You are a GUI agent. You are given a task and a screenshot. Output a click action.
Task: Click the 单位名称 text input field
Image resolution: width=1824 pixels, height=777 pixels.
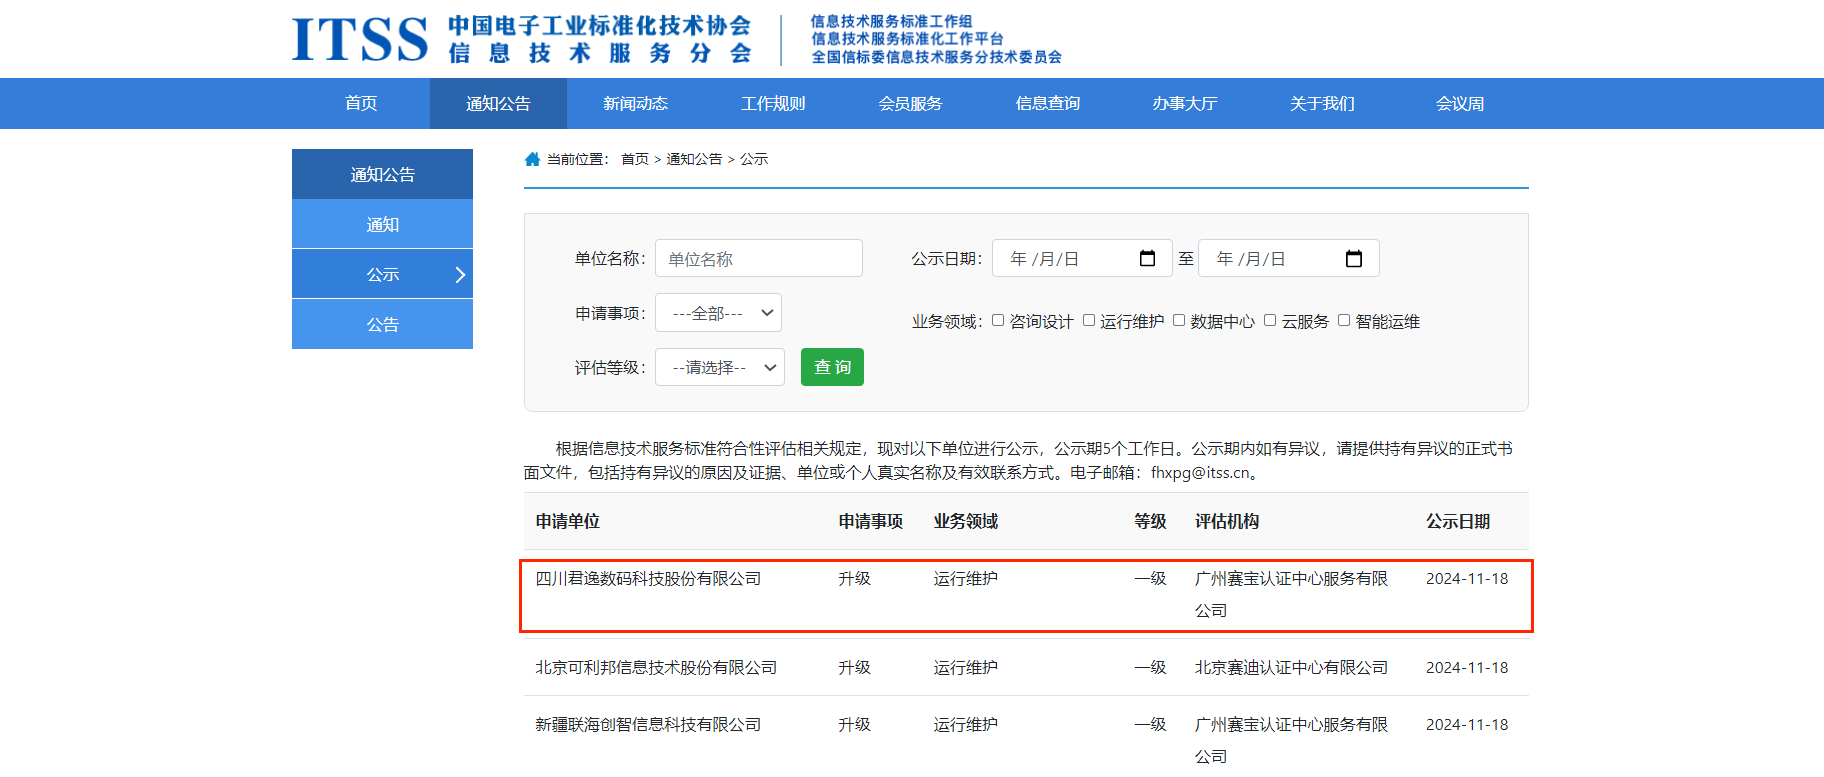tap(758, 259)
